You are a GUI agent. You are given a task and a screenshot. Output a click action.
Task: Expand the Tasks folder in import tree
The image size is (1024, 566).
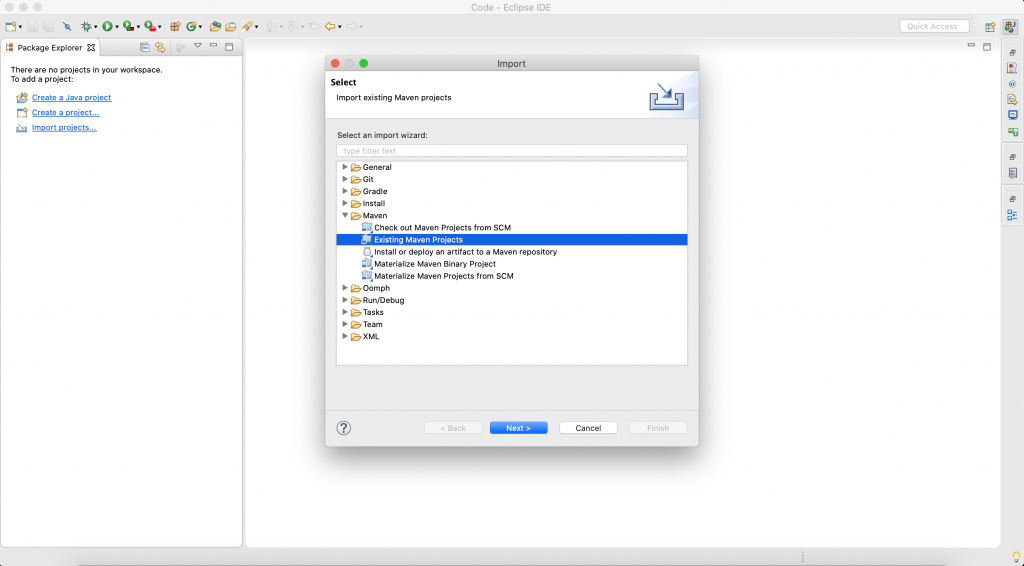(x=345, y=312)
